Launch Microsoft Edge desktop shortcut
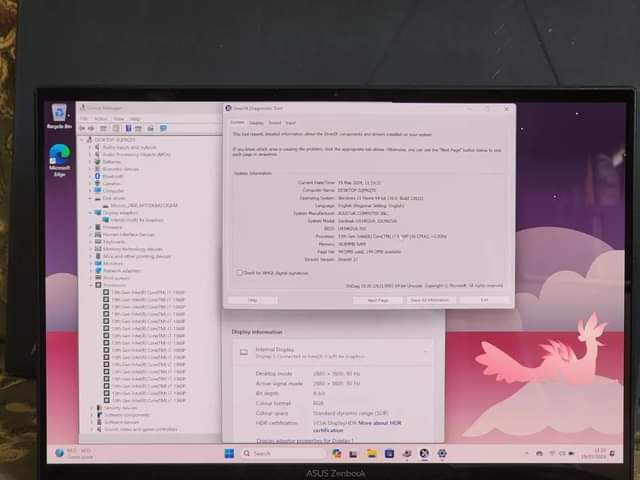 [x=59, y=160]
